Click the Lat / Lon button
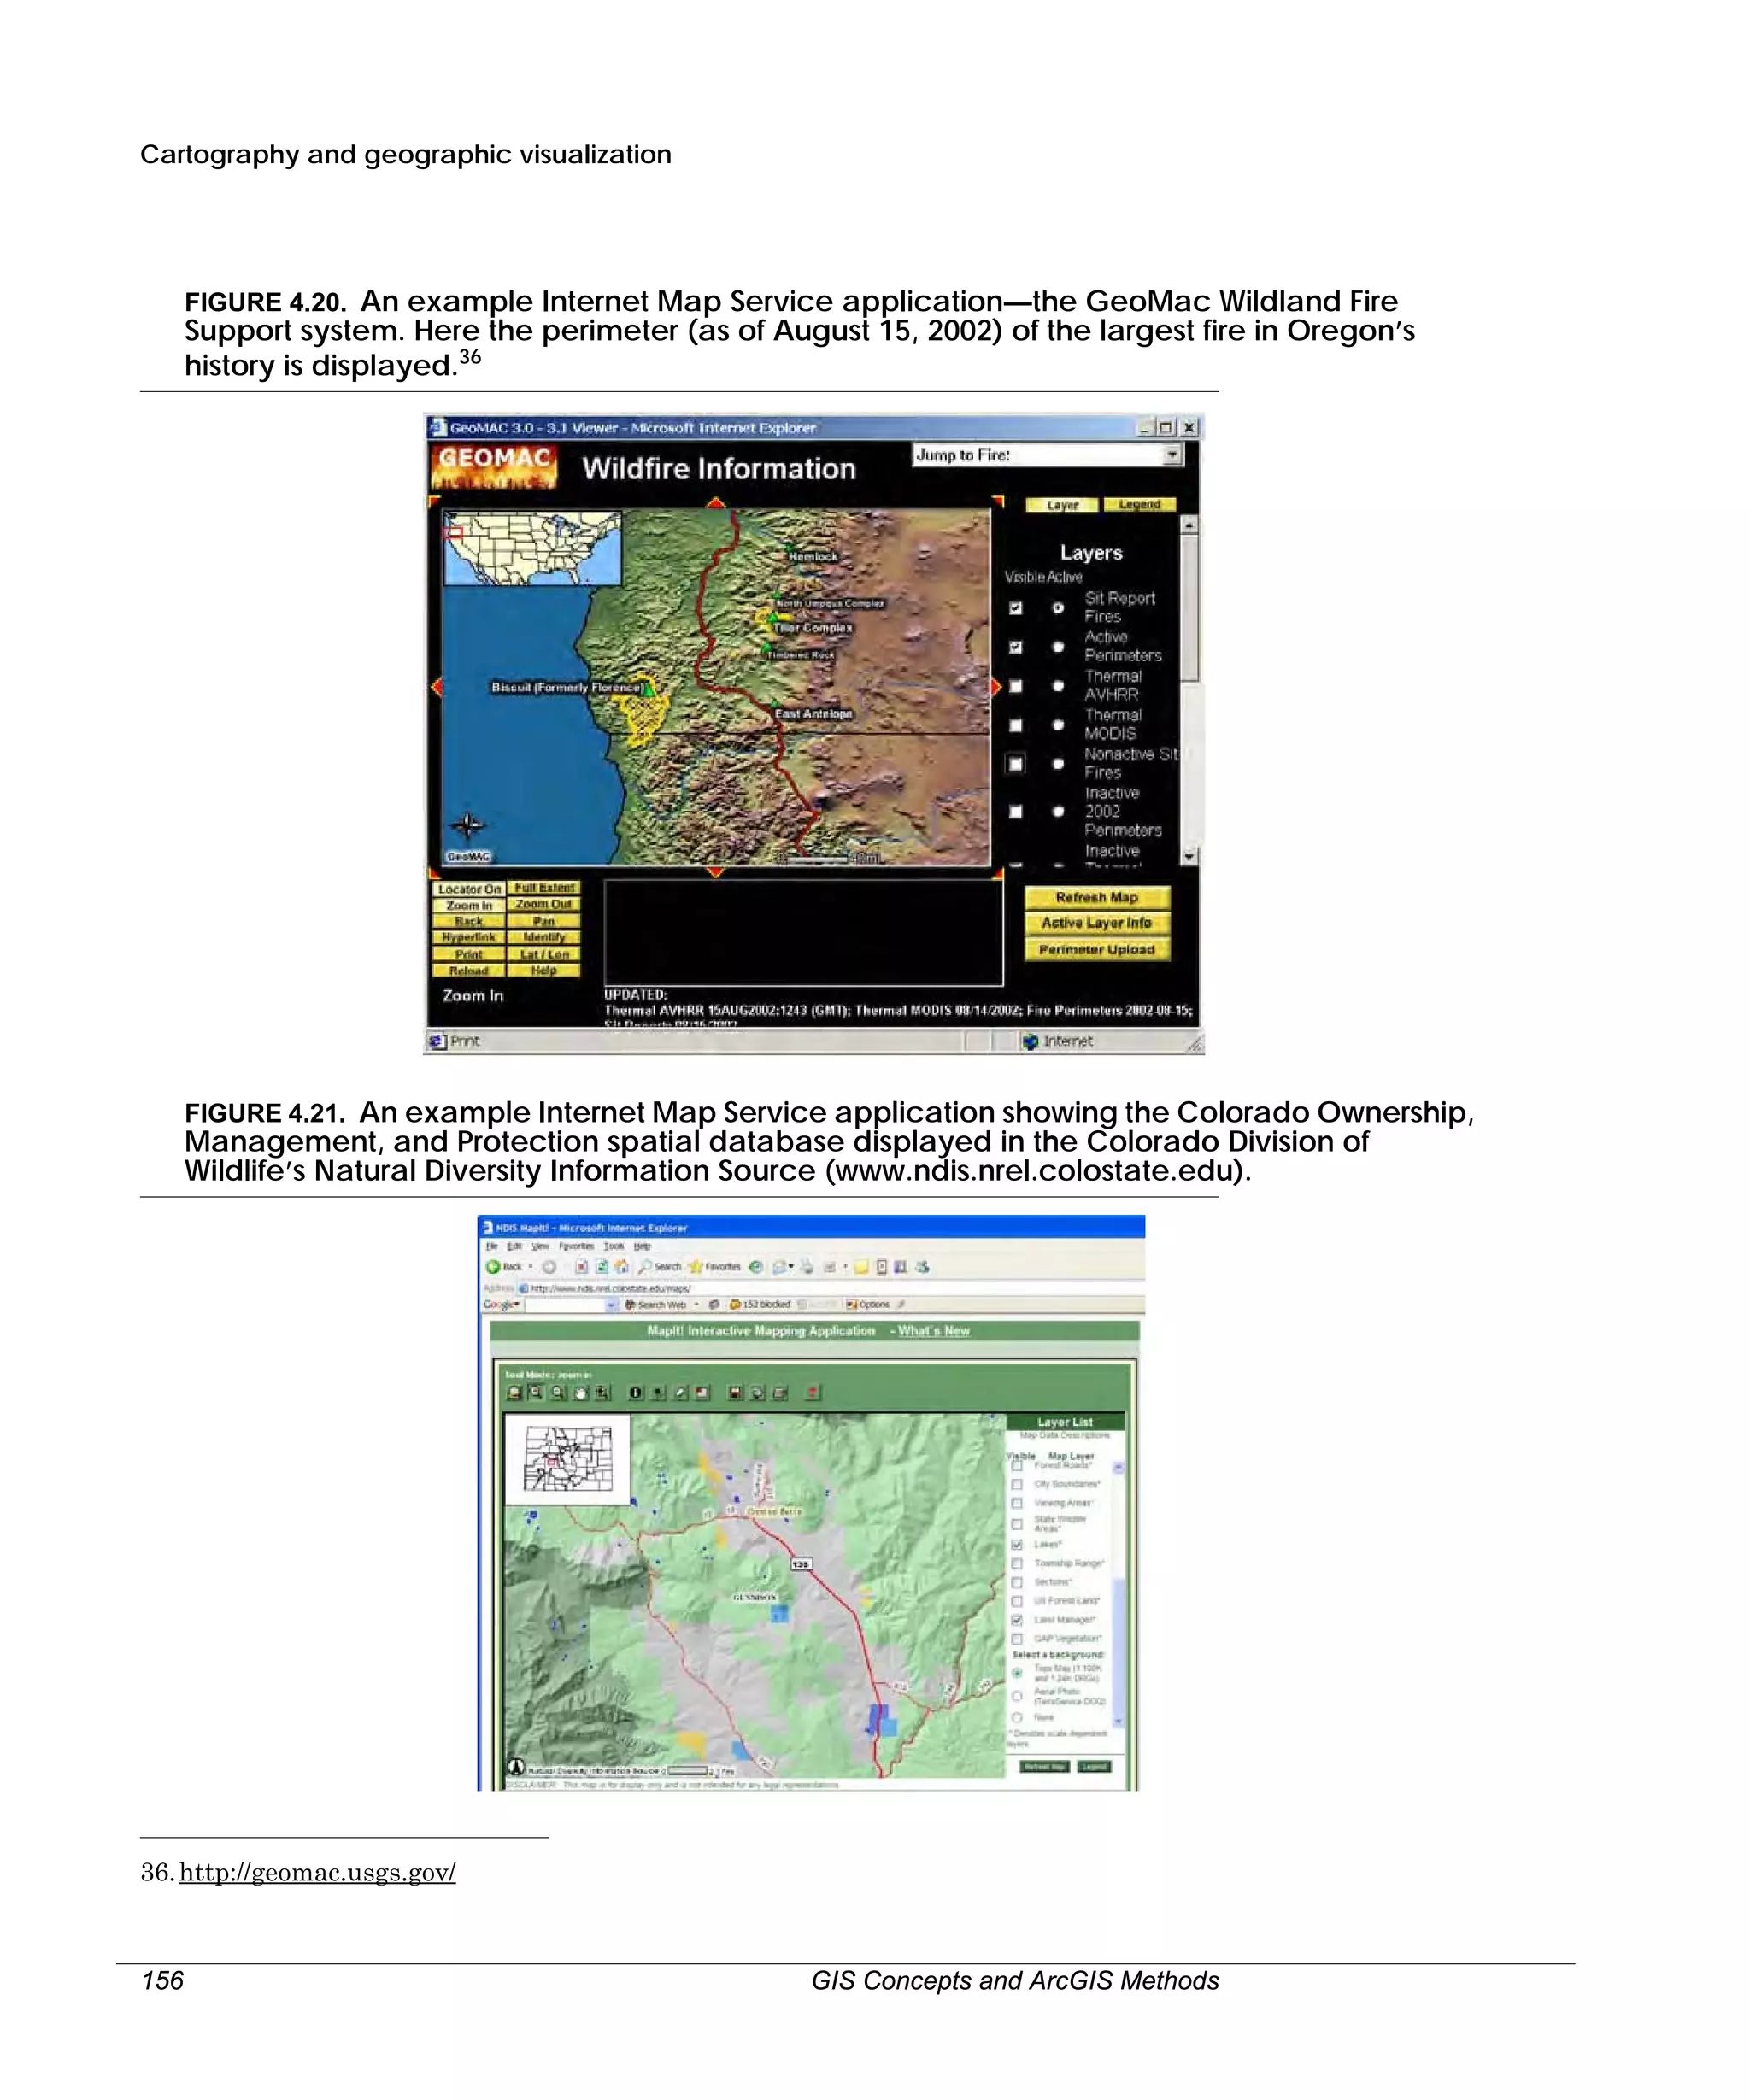 [x=544, y=954]
